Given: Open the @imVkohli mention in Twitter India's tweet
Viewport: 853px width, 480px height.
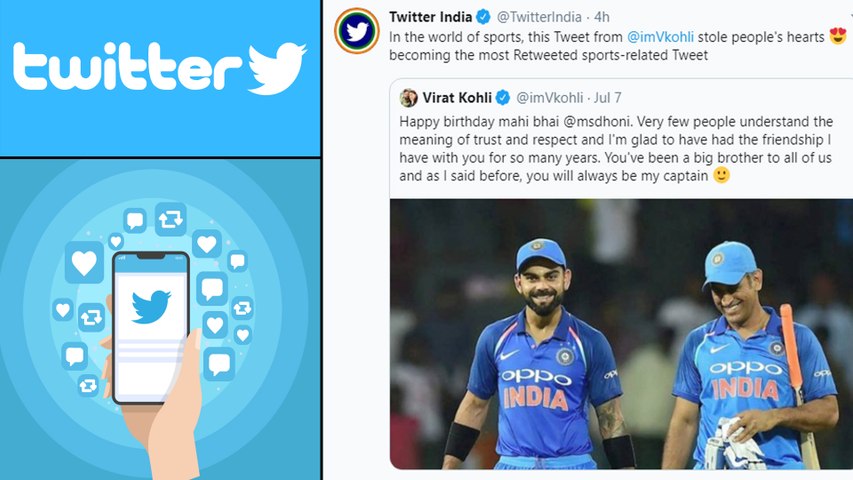Looking at the screenshot, I should coord(660,38).
